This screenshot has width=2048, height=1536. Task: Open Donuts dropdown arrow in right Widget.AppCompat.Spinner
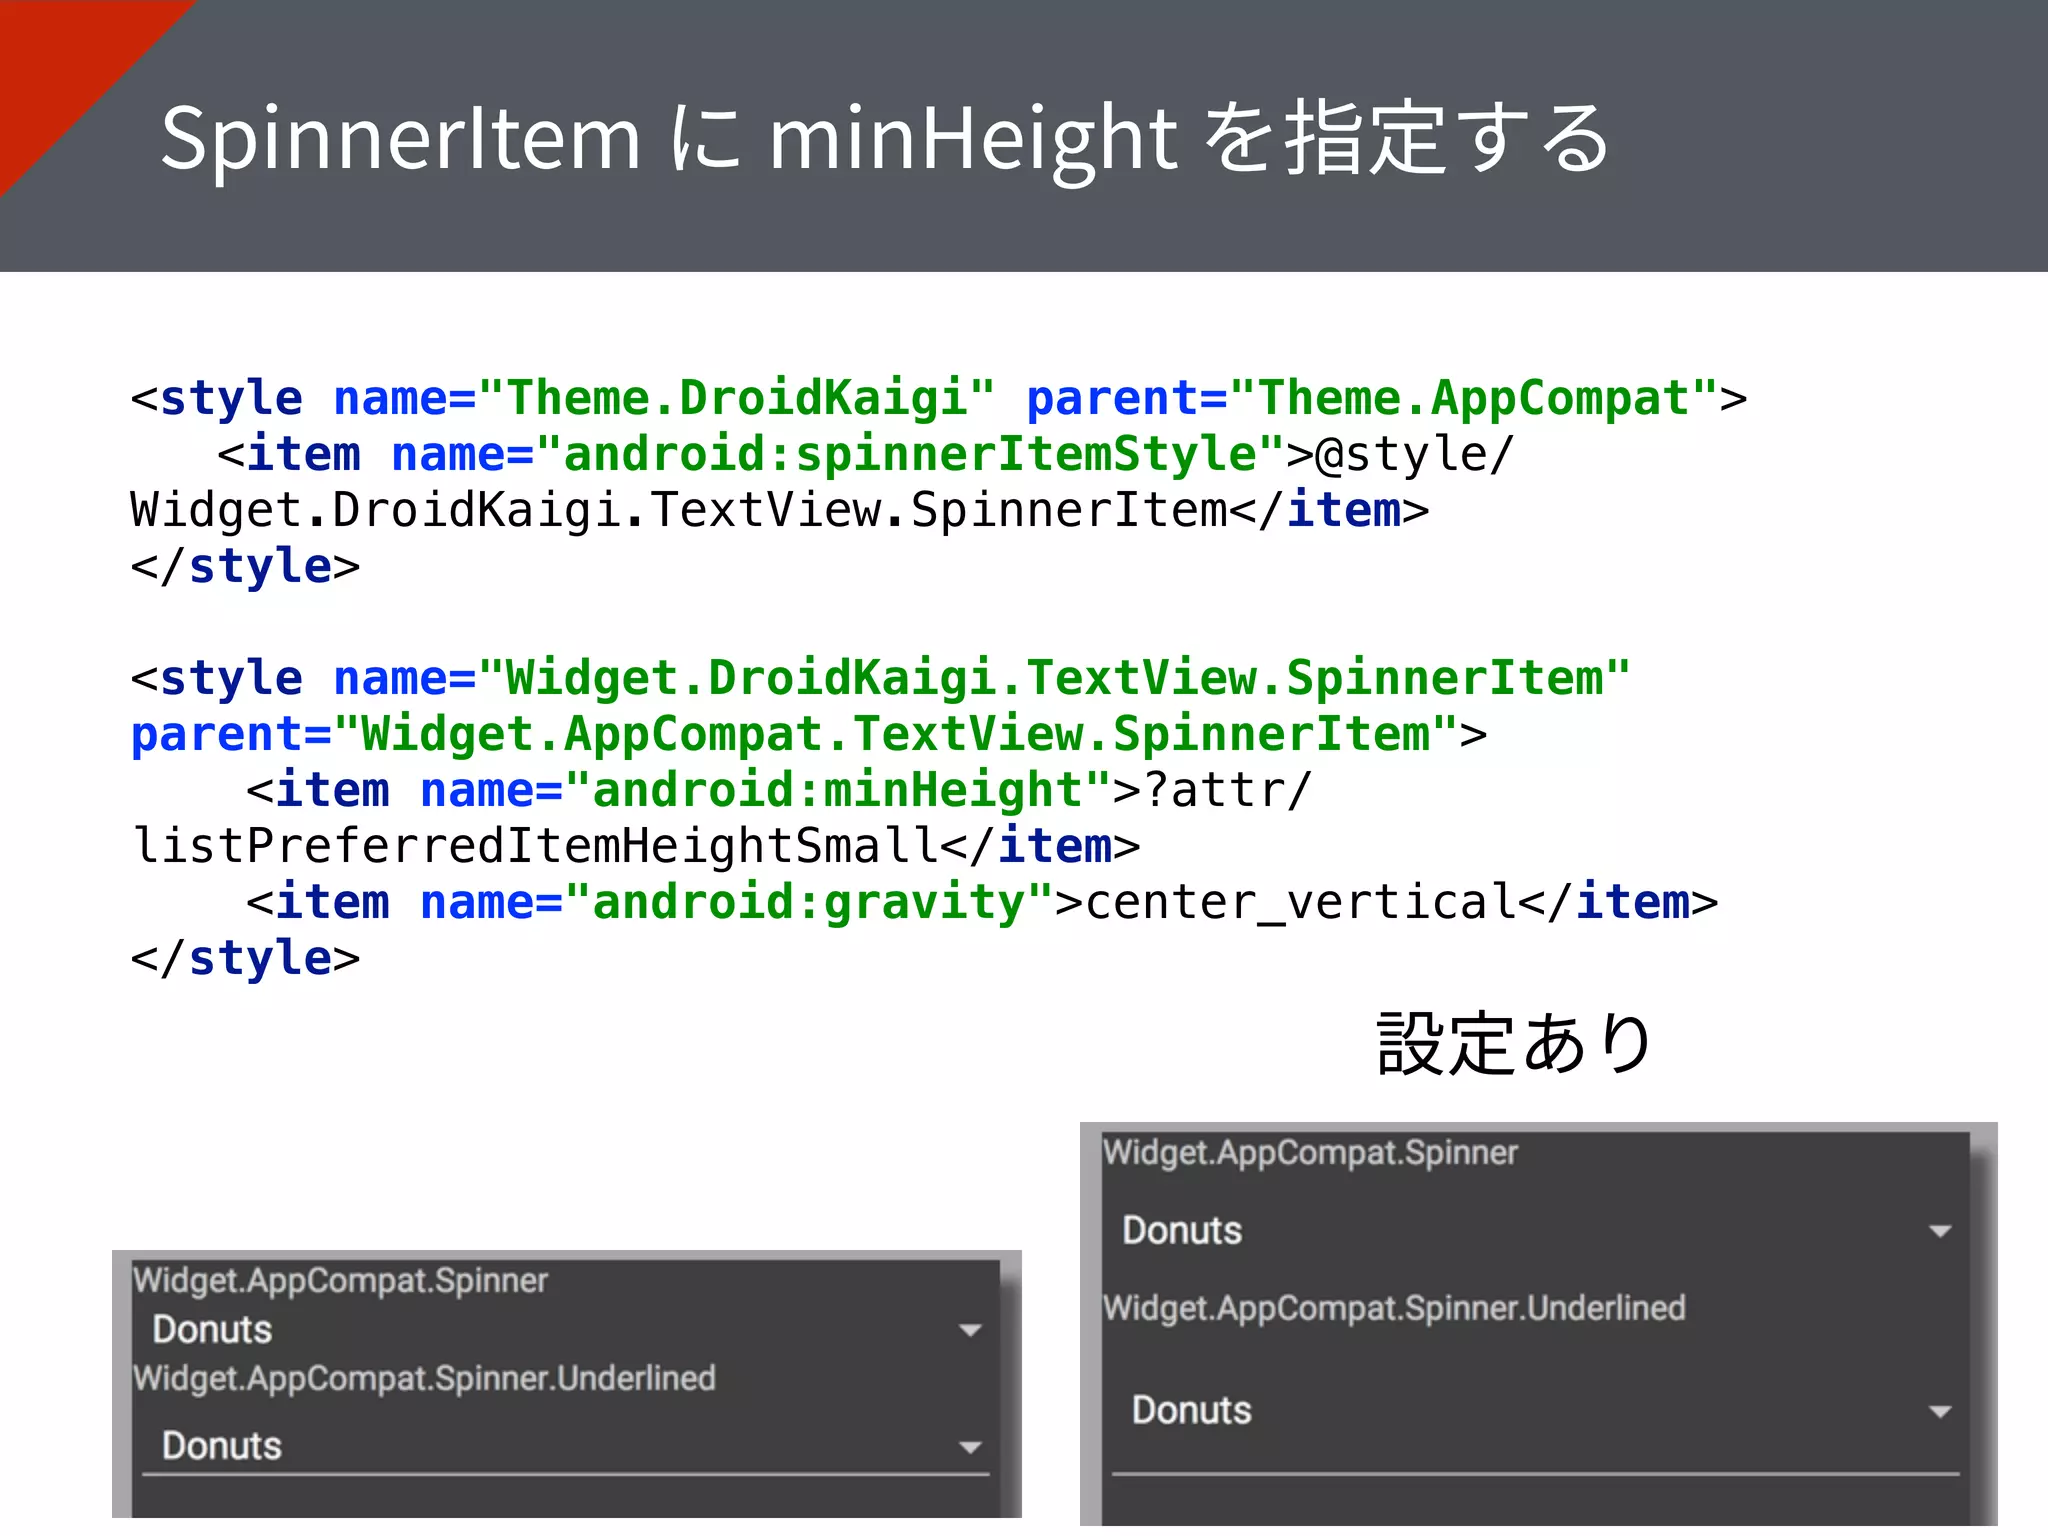1940,1231
